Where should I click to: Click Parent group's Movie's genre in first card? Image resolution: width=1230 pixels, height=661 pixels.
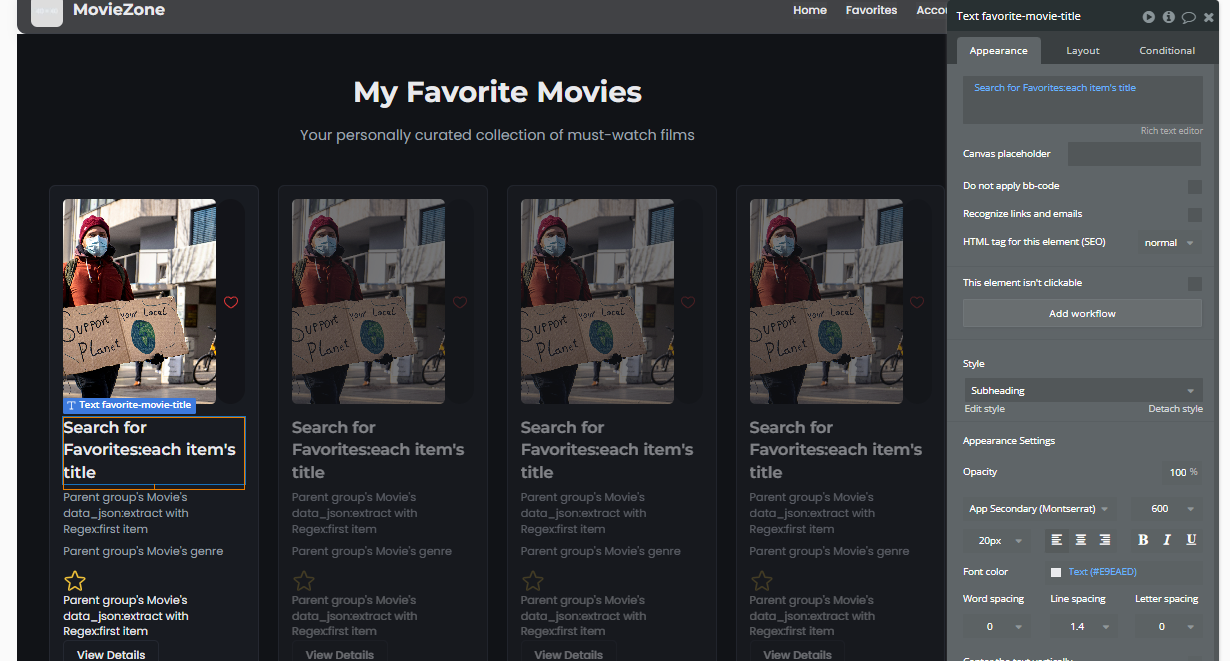tap(143, 551)
